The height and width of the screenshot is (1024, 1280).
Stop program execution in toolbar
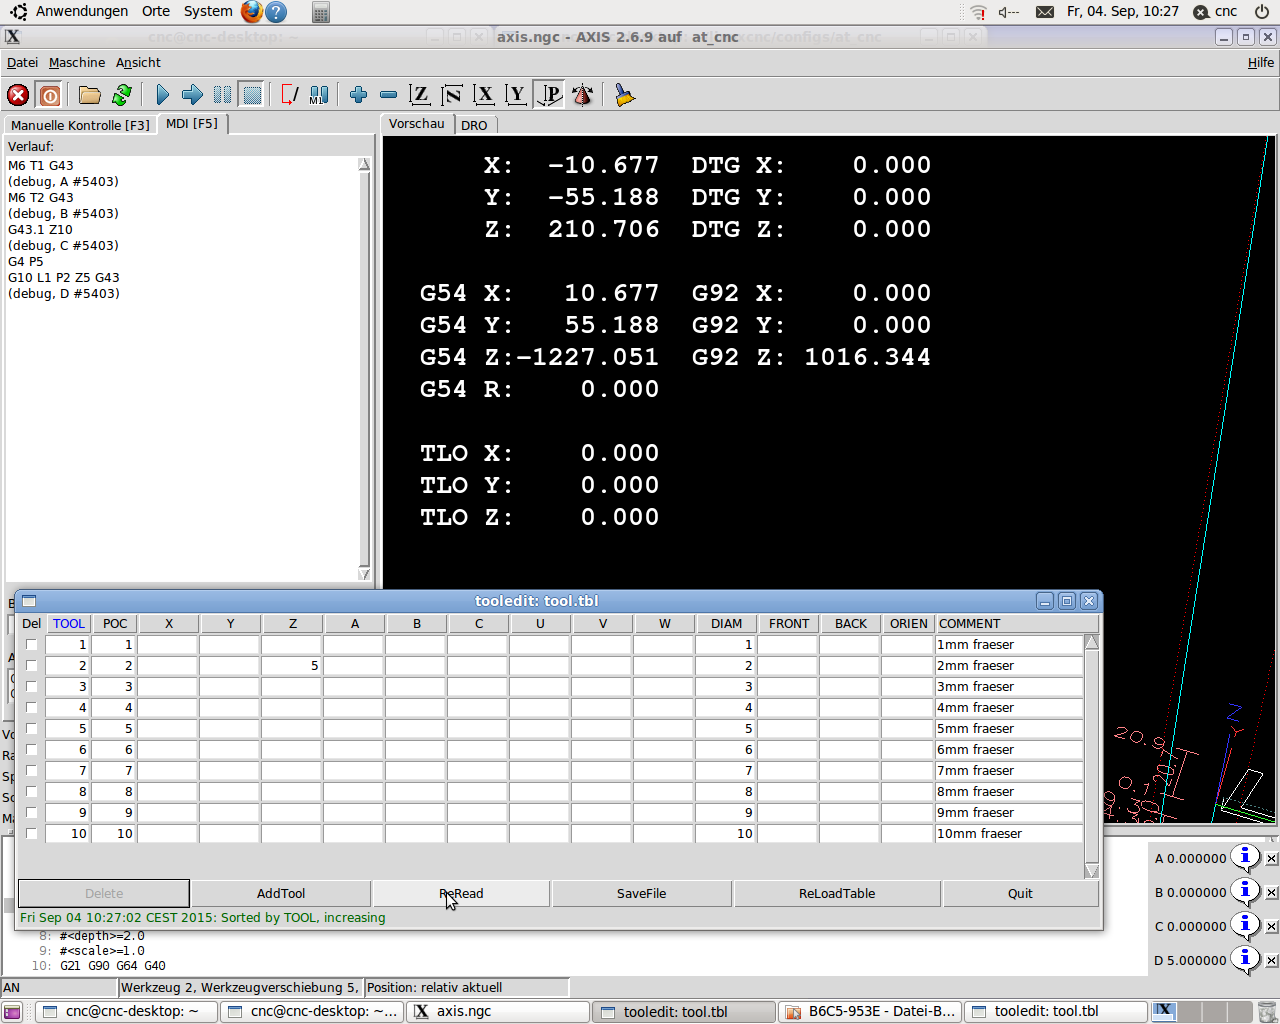coord(252,95)
